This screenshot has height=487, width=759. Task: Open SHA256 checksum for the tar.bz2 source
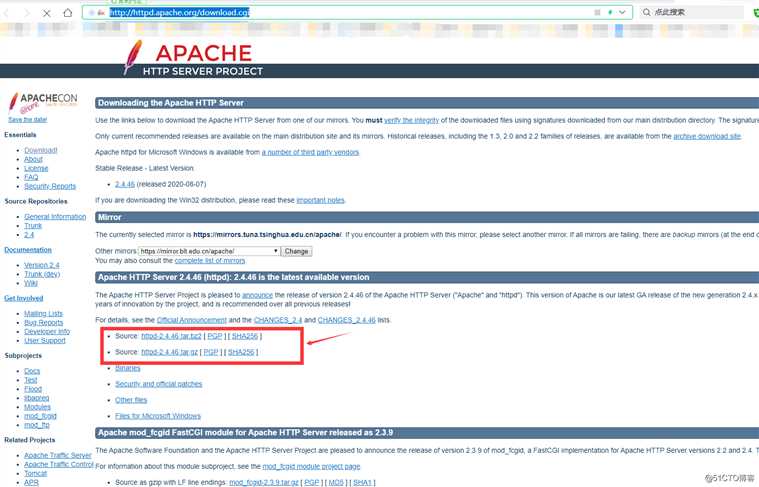(245, 336)
